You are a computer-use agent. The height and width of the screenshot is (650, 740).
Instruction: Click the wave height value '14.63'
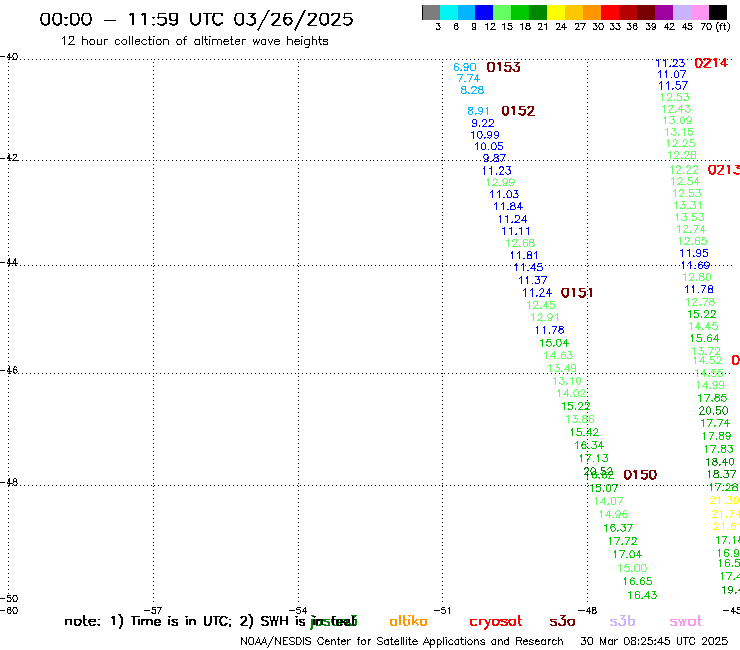558,355
